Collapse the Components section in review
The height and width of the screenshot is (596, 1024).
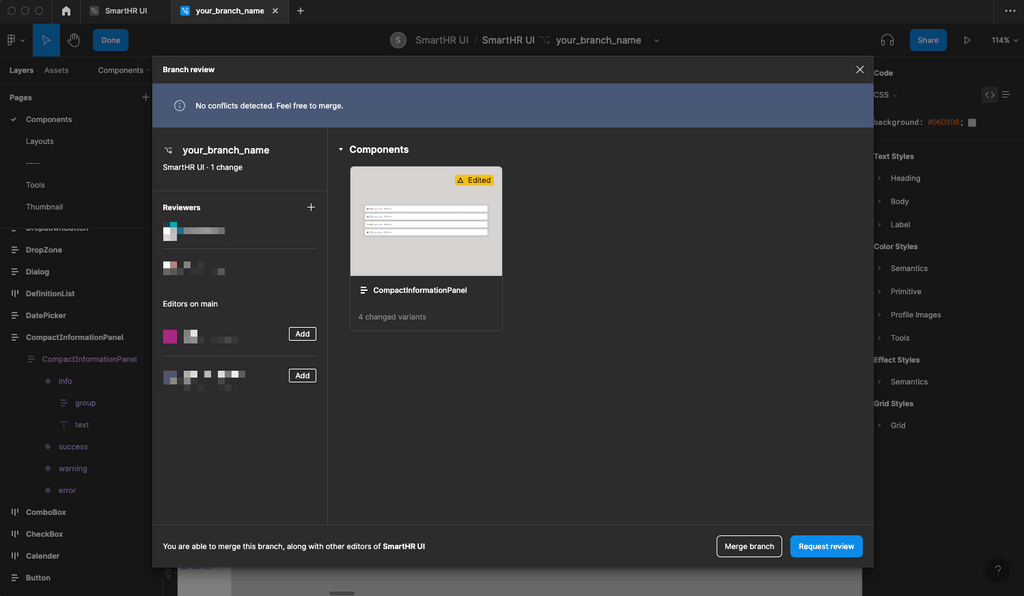(x=340, y=150)
